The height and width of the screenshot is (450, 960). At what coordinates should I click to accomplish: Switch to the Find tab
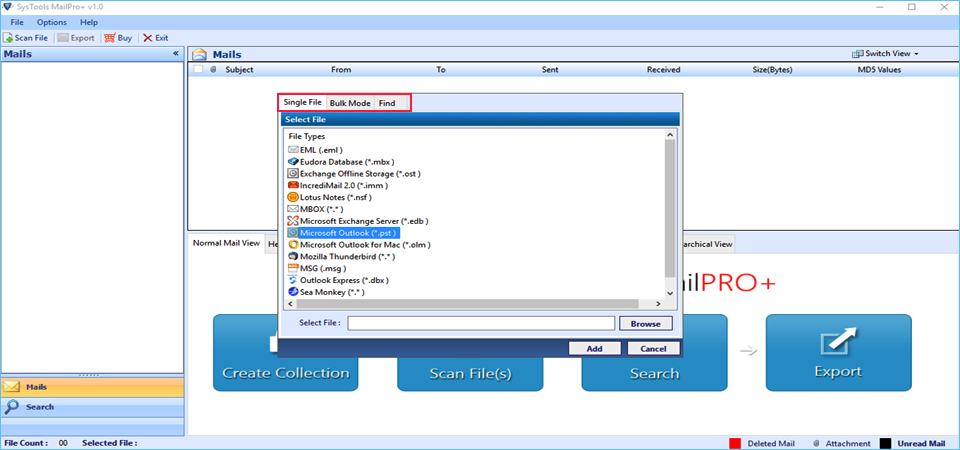(387, 103)
